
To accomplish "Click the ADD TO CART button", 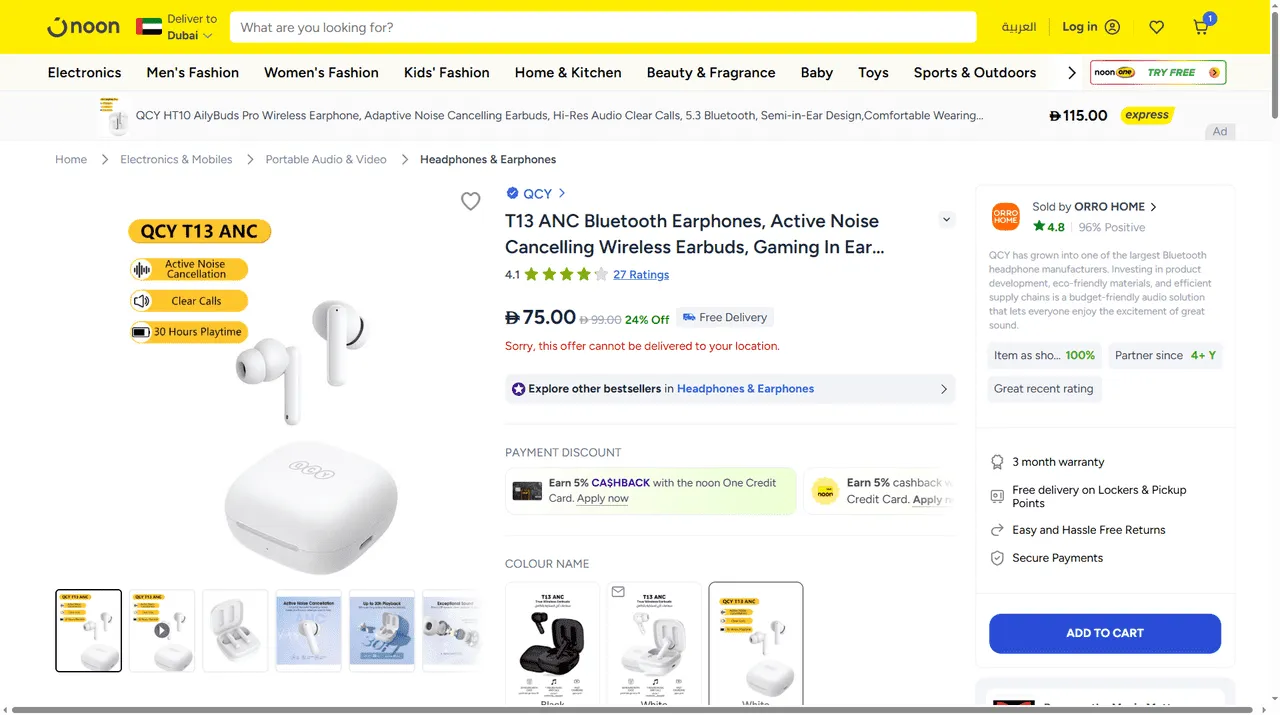I will tap(1104, 633).
